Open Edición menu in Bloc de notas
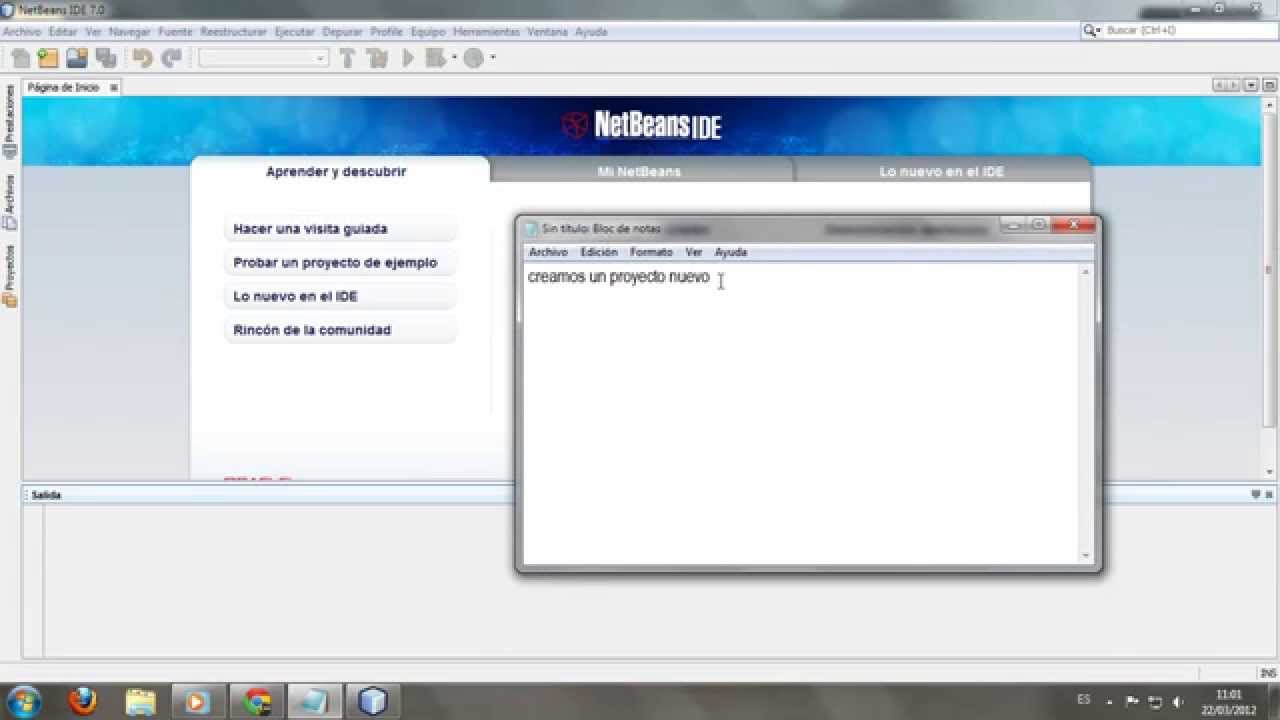Screen dimensions: 1280x720 pos(599,253)
